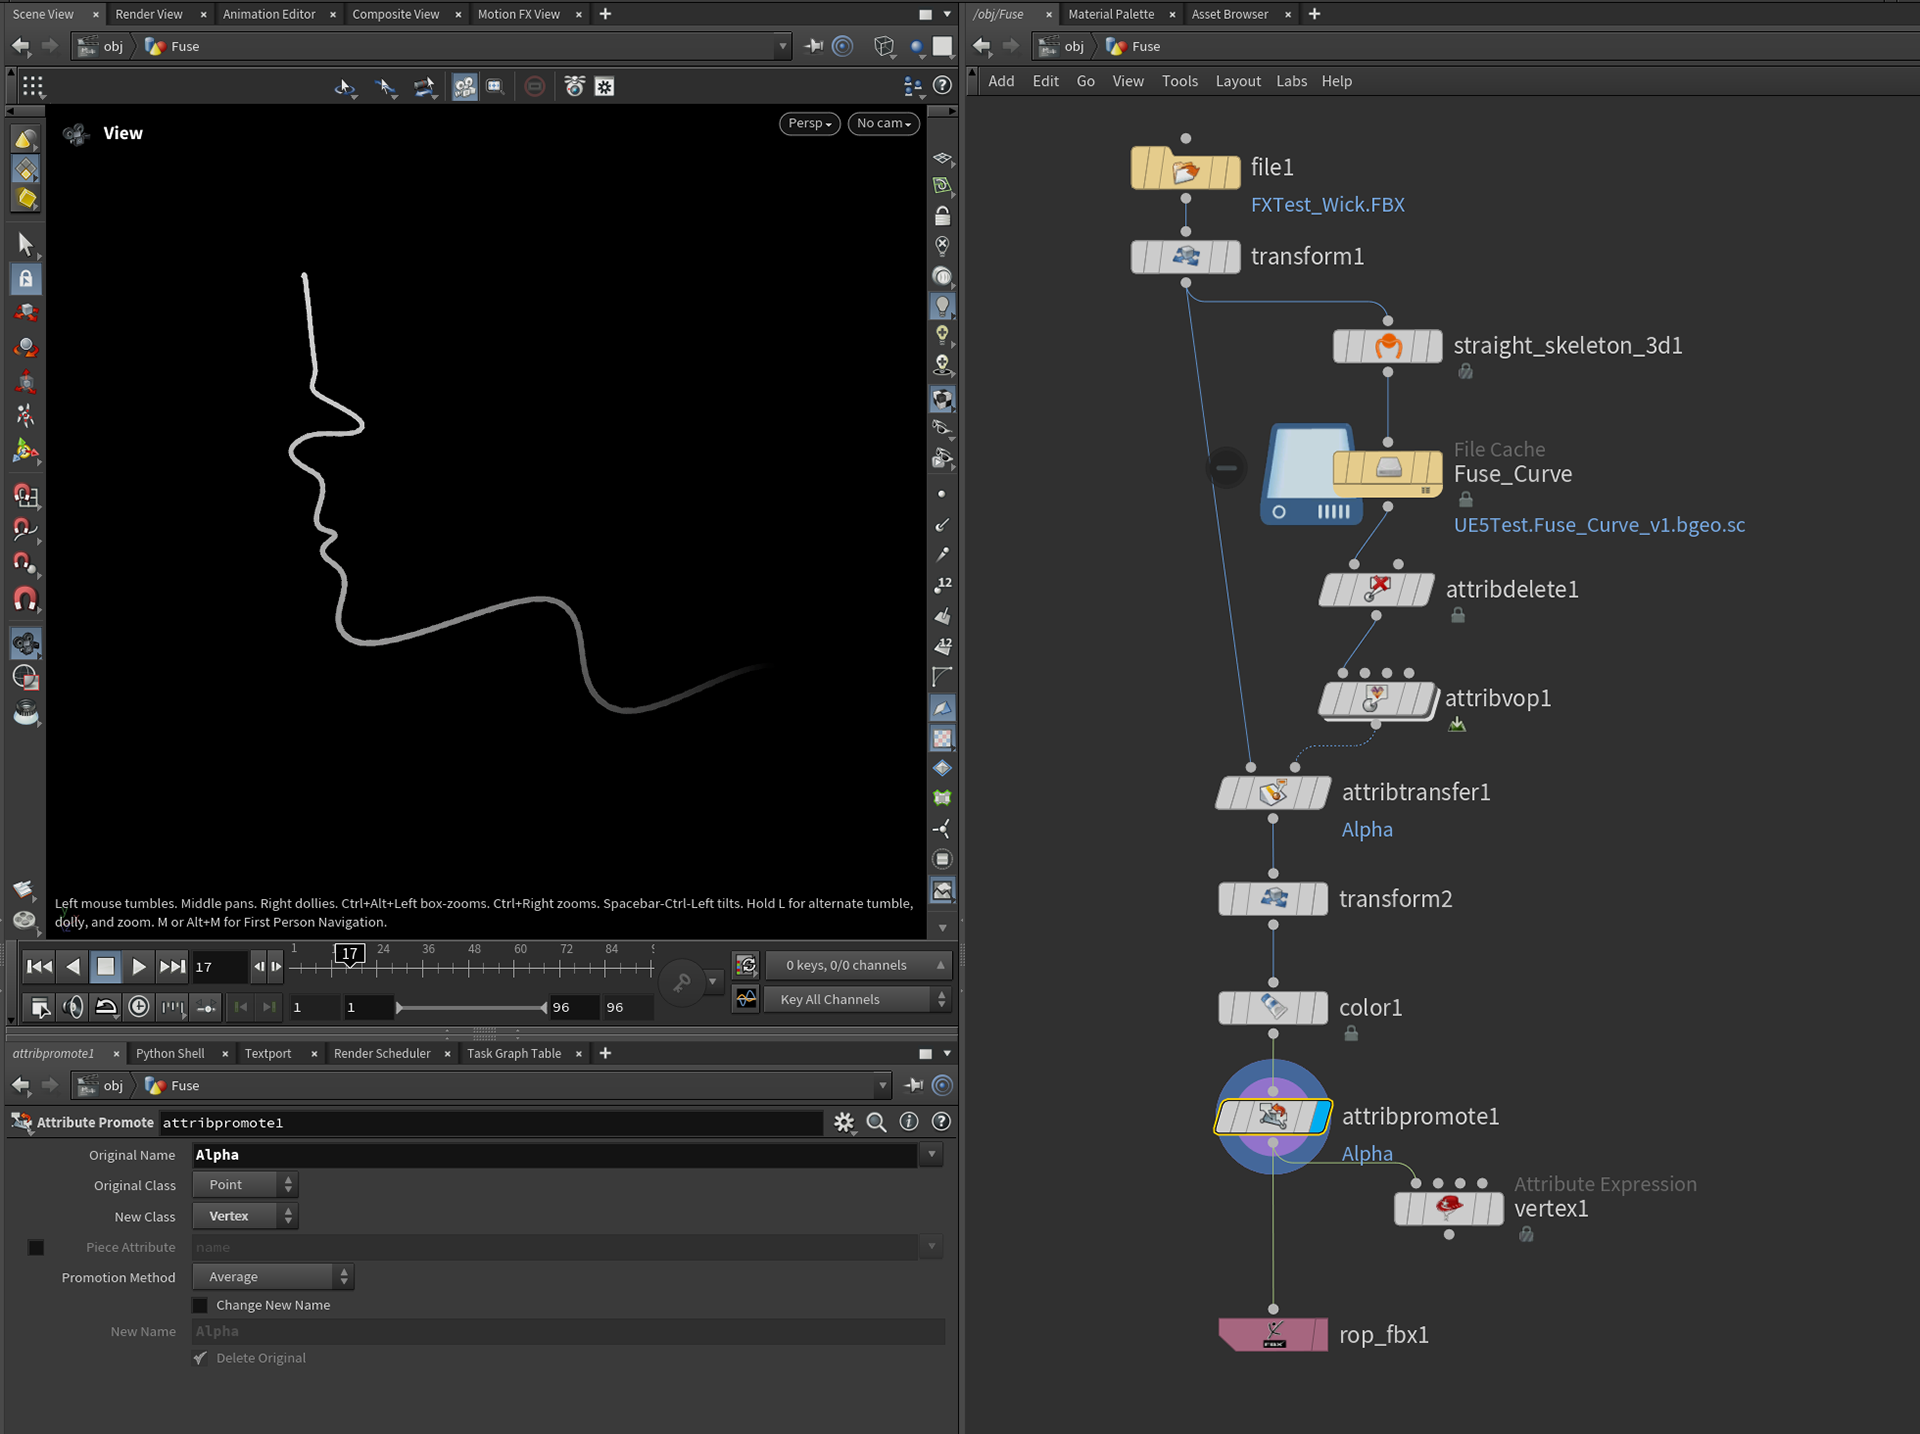Enable Change New Name checkbox
The height and width of the screenshot is (1434, 1920).
200,1305
